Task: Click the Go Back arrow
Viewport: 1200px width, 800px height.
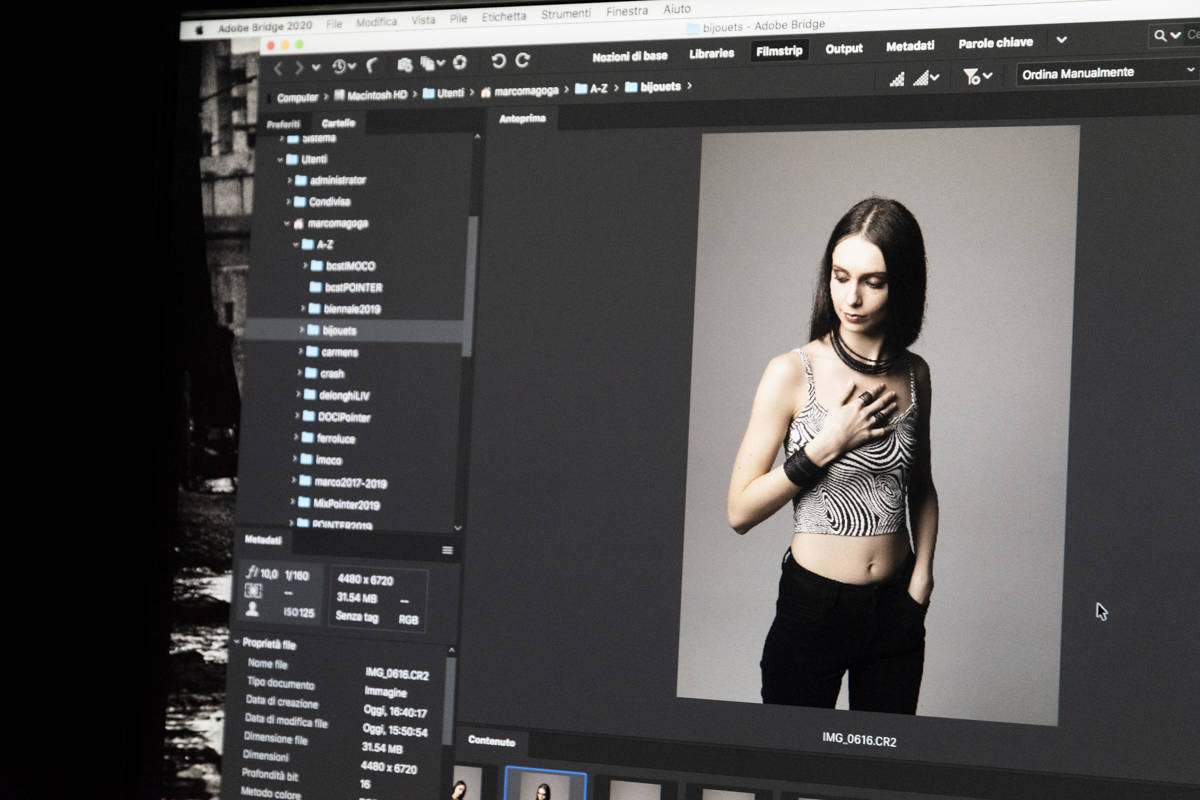Action: click(x=278, y=67)
